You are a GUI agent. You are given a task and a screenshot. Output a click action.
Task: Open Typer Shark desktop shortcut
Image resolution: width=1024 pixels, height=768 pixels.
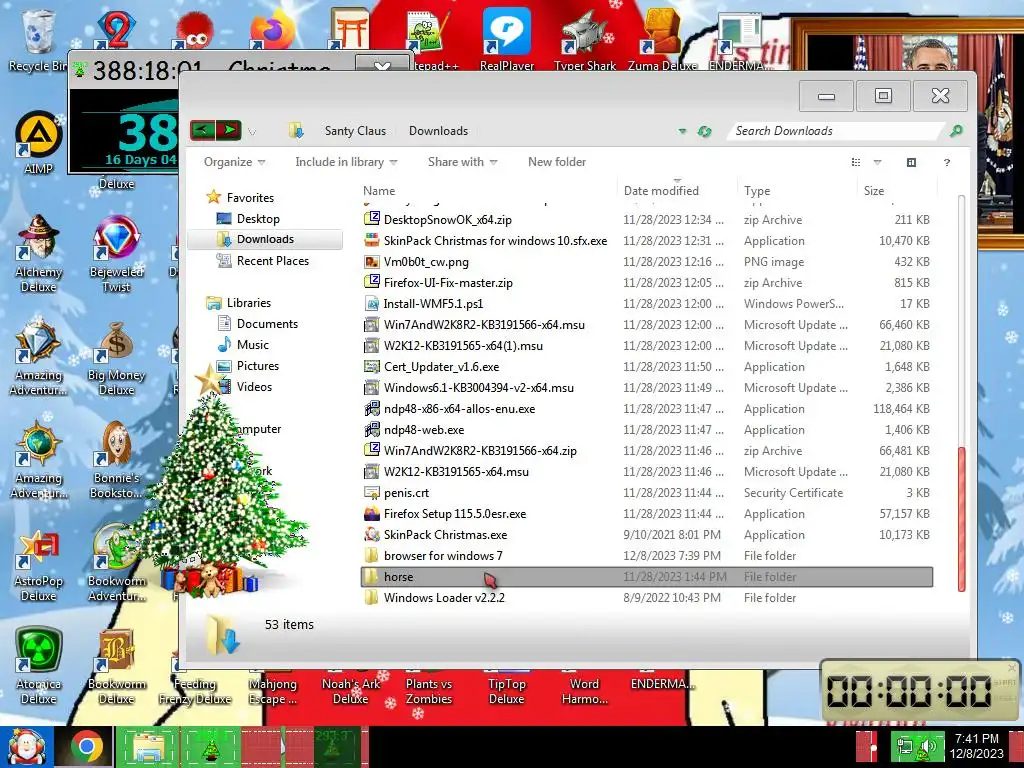(584, 40)
